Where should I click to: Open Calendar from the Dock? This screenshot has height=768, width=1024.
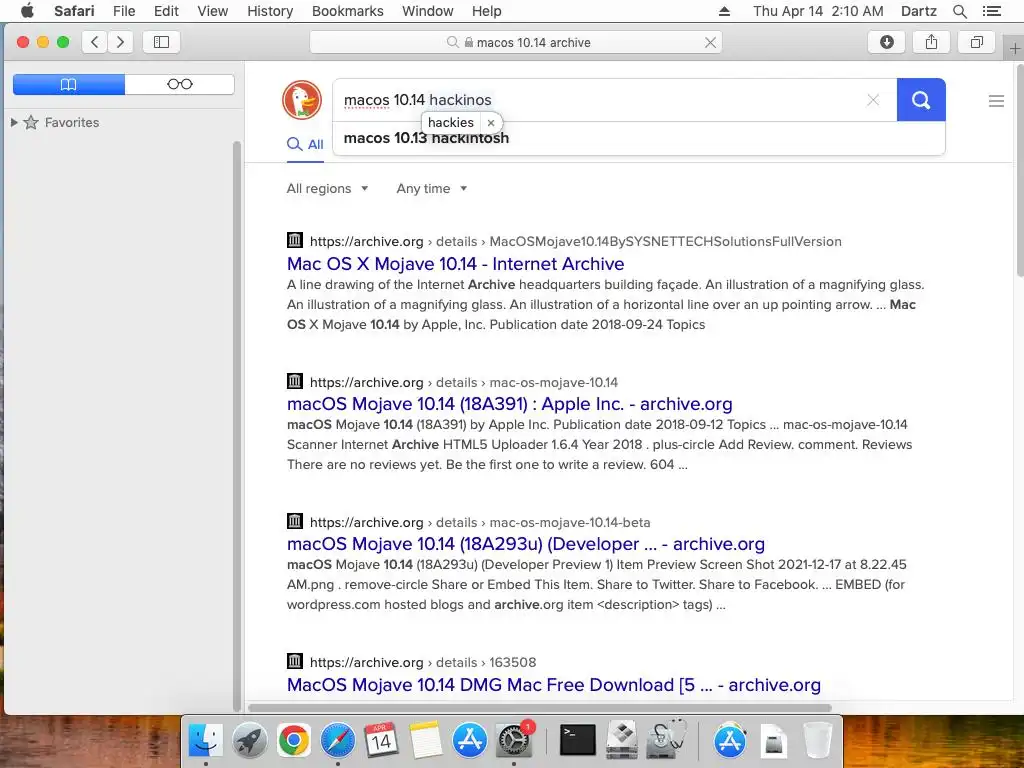pos(381,740)
